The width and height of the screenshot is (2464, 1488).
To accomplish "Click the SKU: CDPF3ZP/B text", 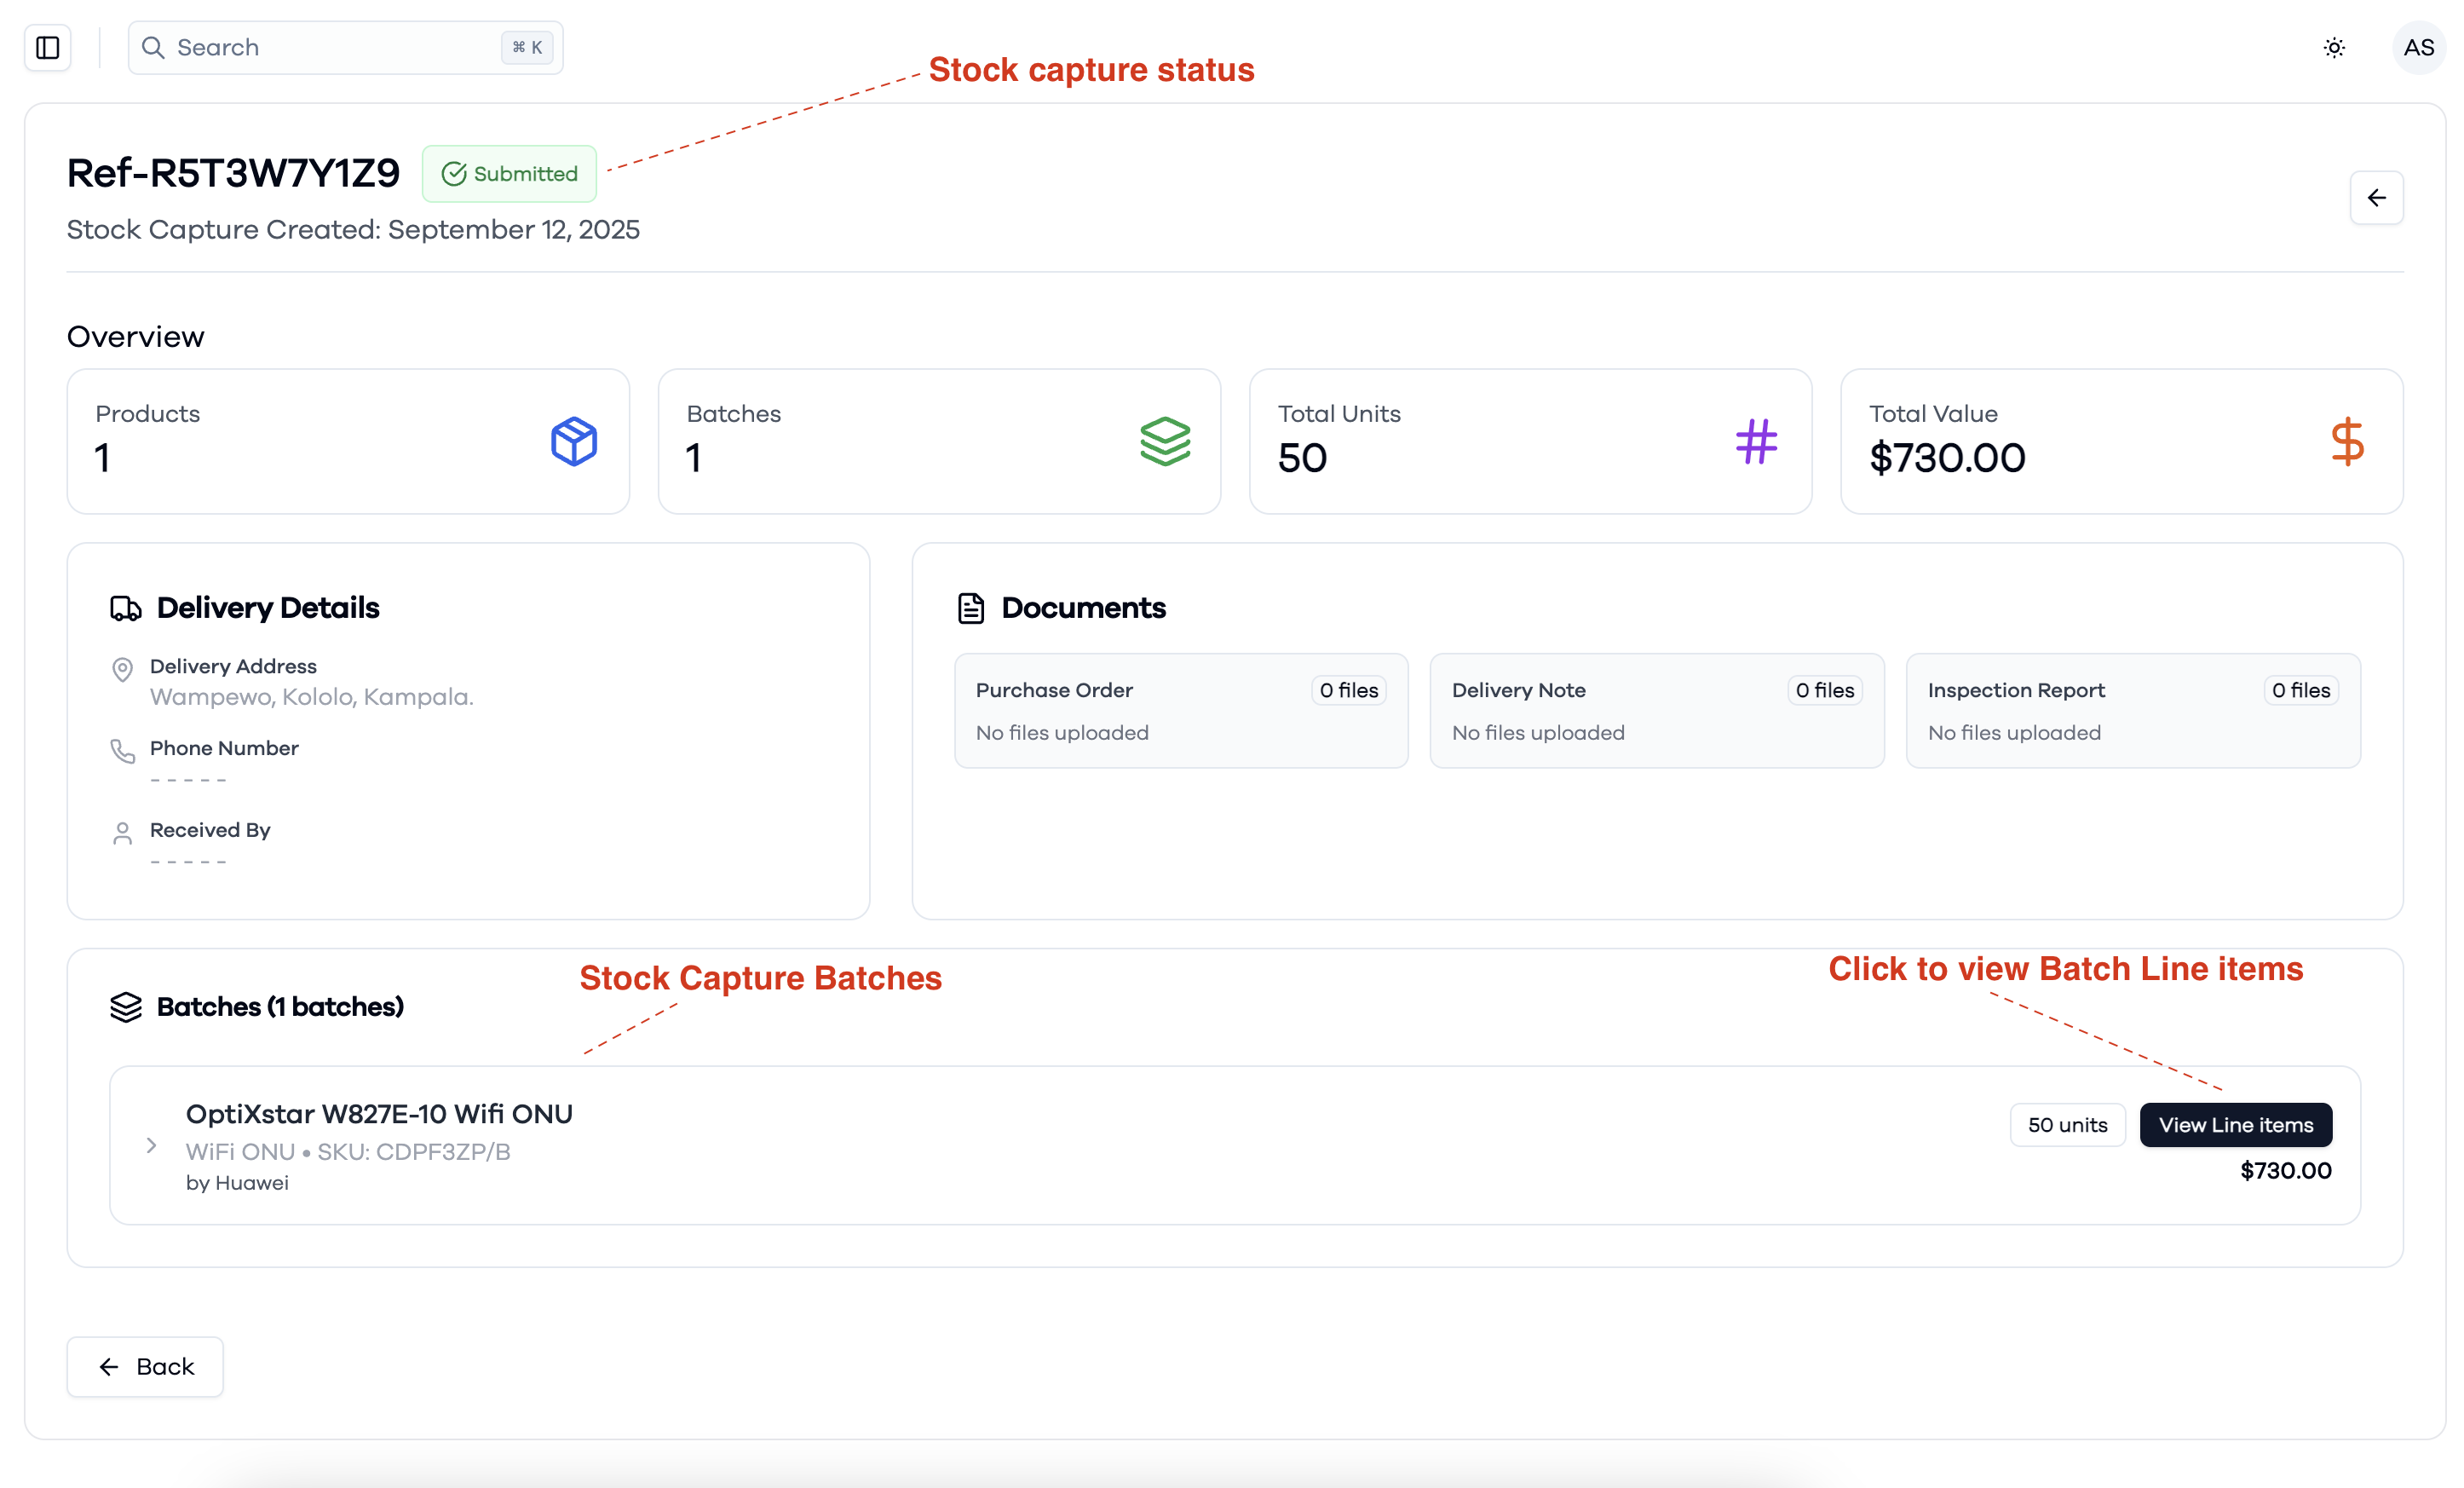I will coord(413,1152).
